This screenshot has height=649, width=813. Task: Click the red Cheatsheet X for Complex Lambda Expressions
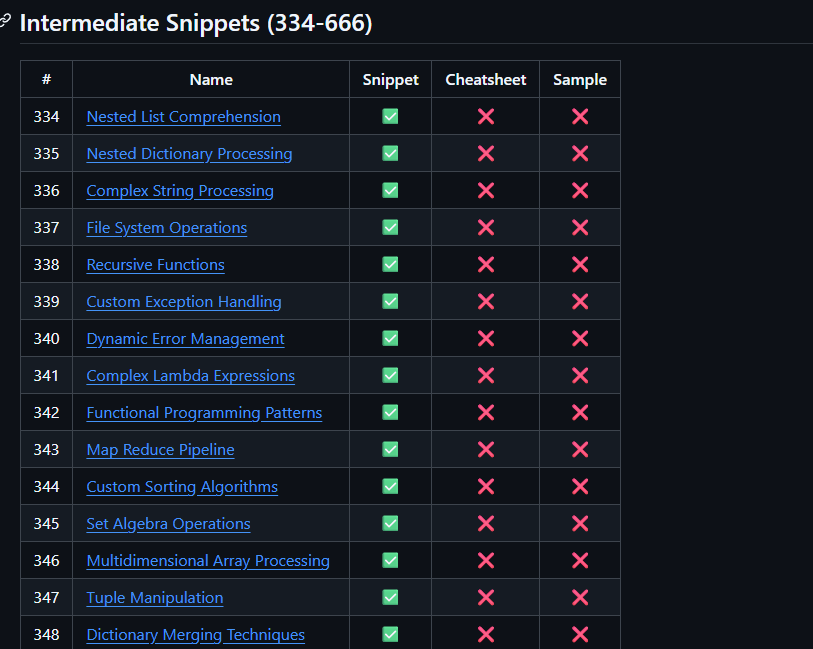[485, 375]
